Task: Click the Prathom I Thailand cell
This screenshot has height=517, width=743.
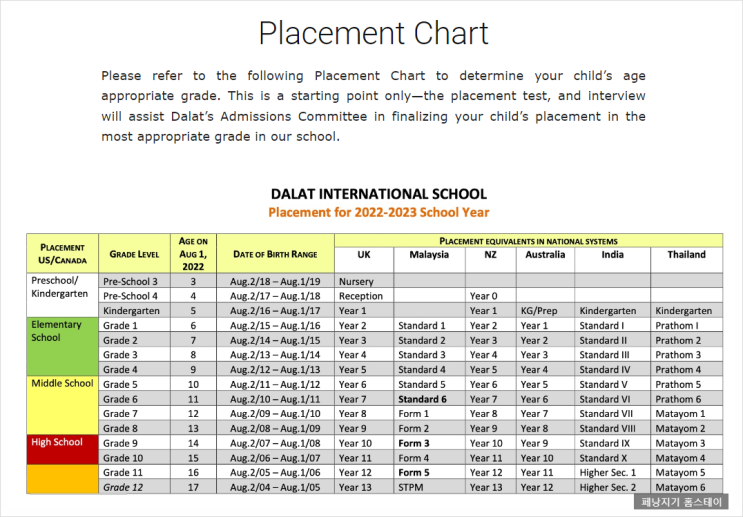Action: click(686, 325)
